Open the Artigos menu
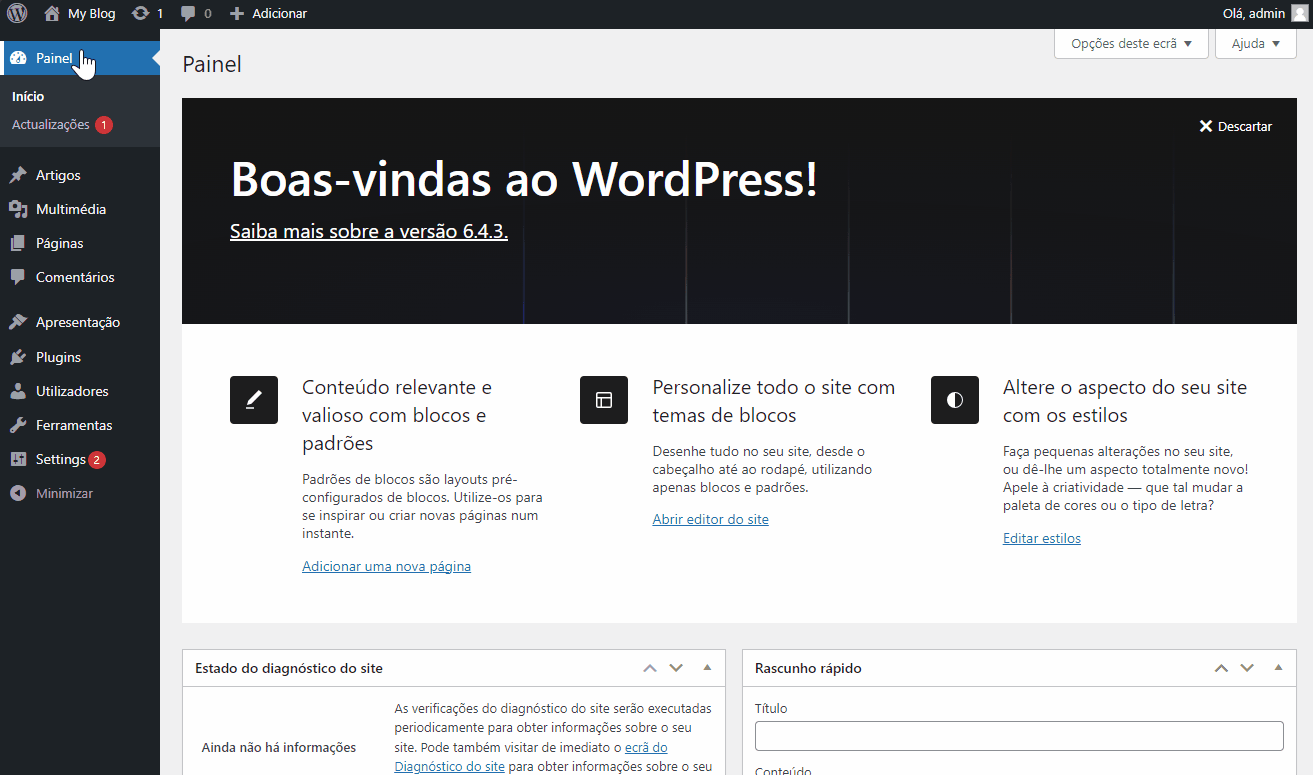The height and width of the screenshot is (775, 1313). click(58, 175)
